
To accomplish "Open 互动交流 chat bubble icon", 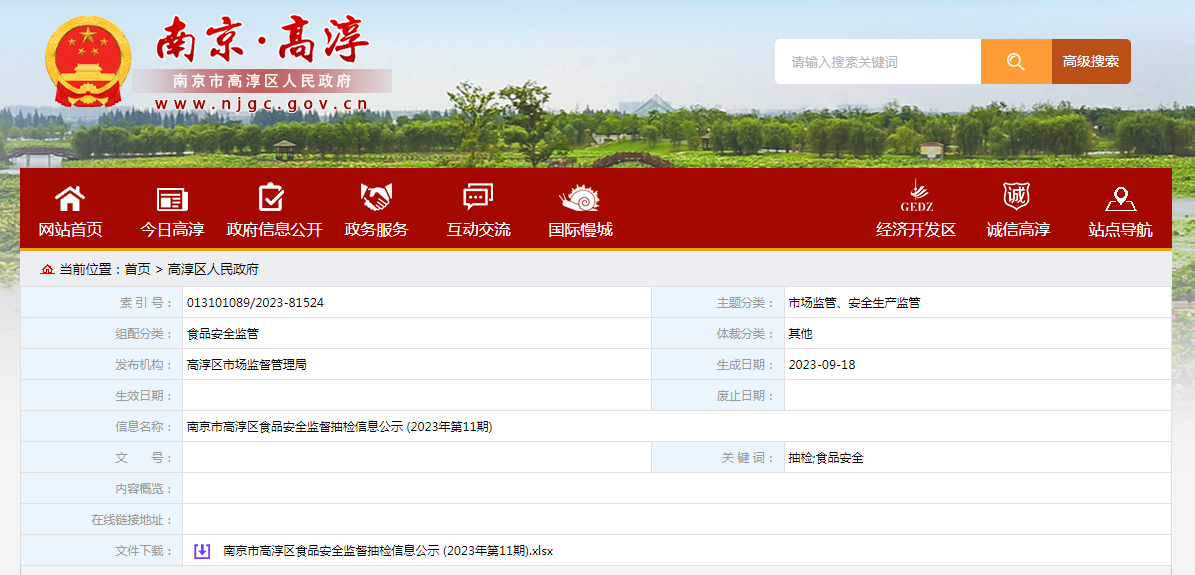I will point(478,198).
